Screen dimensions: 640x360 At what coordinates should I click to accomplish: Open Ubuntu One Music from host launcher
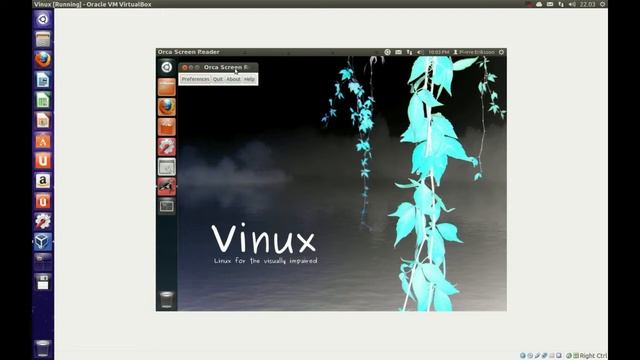pyautogui.click(x=43, y=201)
